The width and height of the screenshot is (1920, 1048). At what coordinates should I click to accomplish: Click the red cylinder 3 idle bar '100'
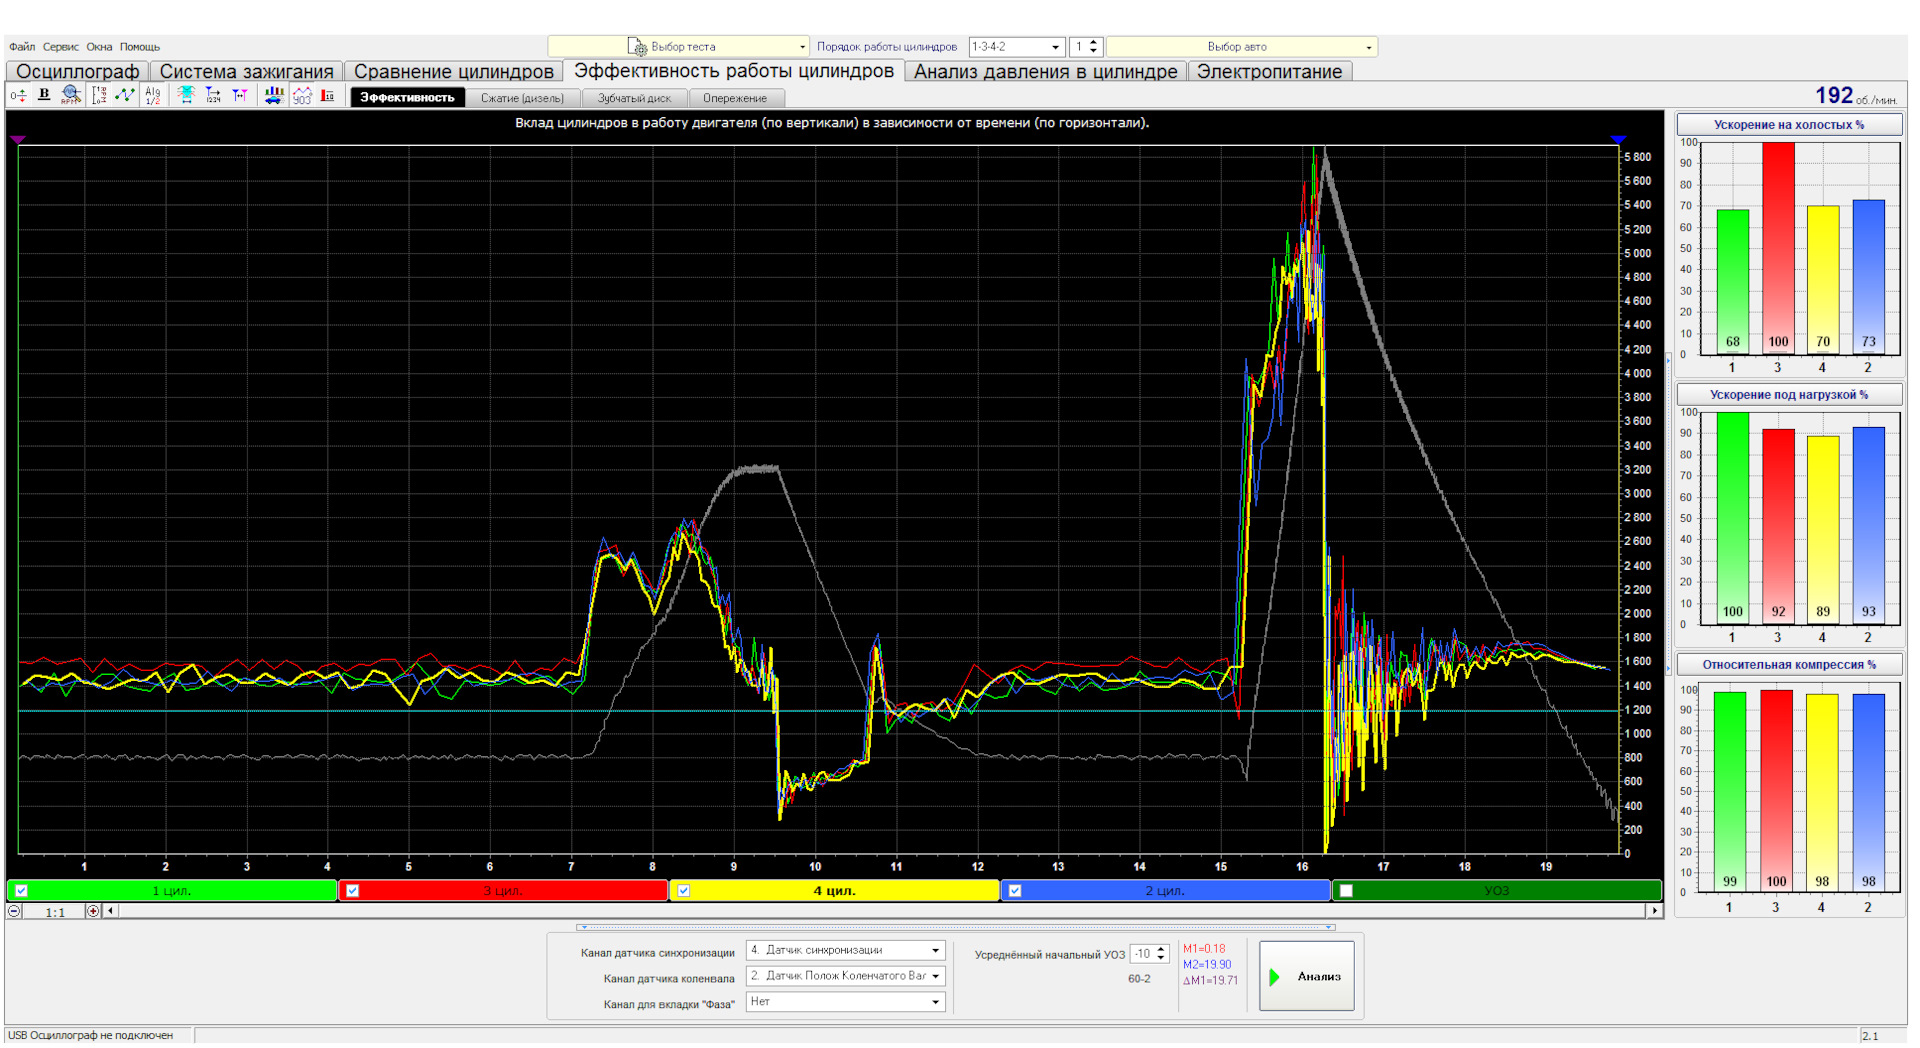pyautogui.click(x=1778, y=248)
